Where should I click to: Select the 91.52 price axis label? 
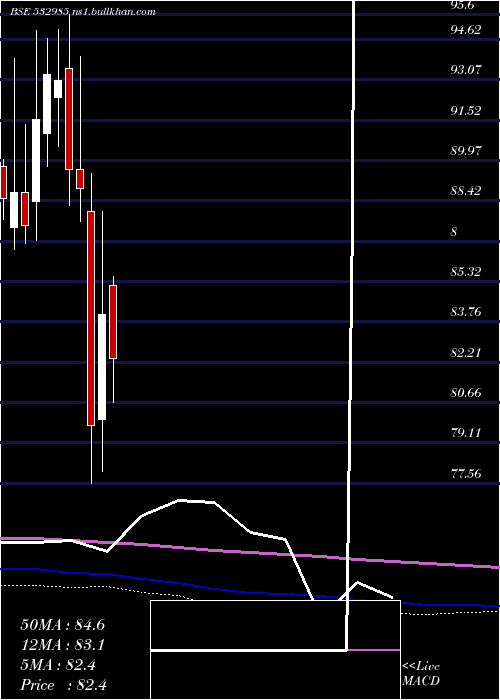click(x=466, y=110)
